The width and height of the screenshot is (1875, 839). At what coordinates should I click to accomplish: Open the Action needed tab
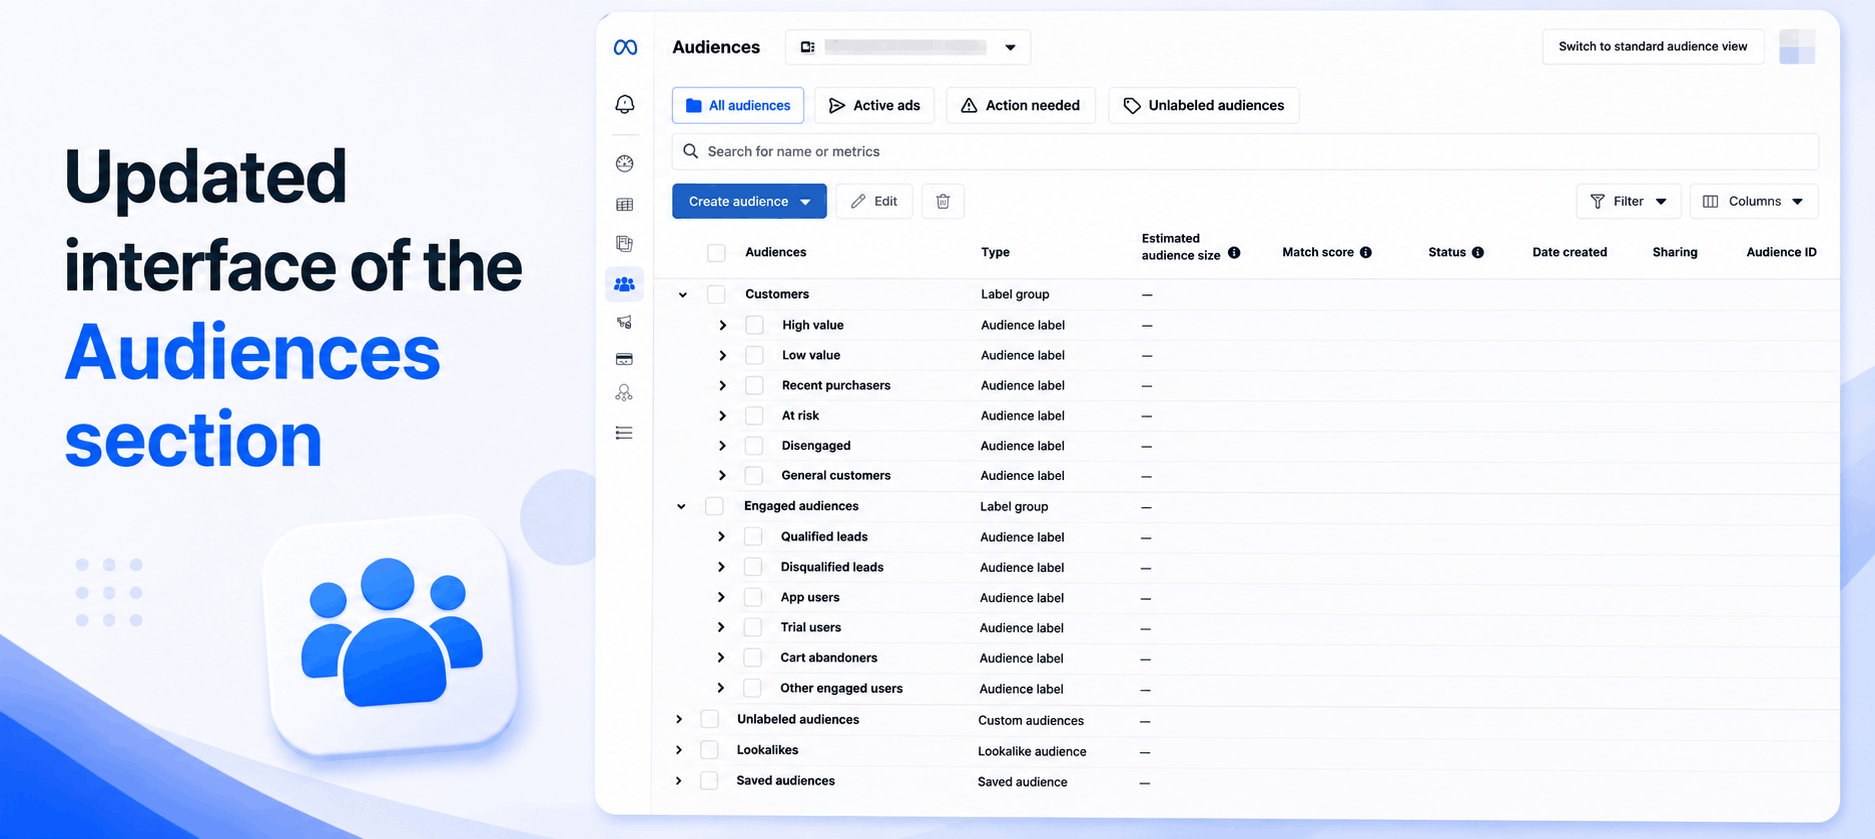[1021, 105]
